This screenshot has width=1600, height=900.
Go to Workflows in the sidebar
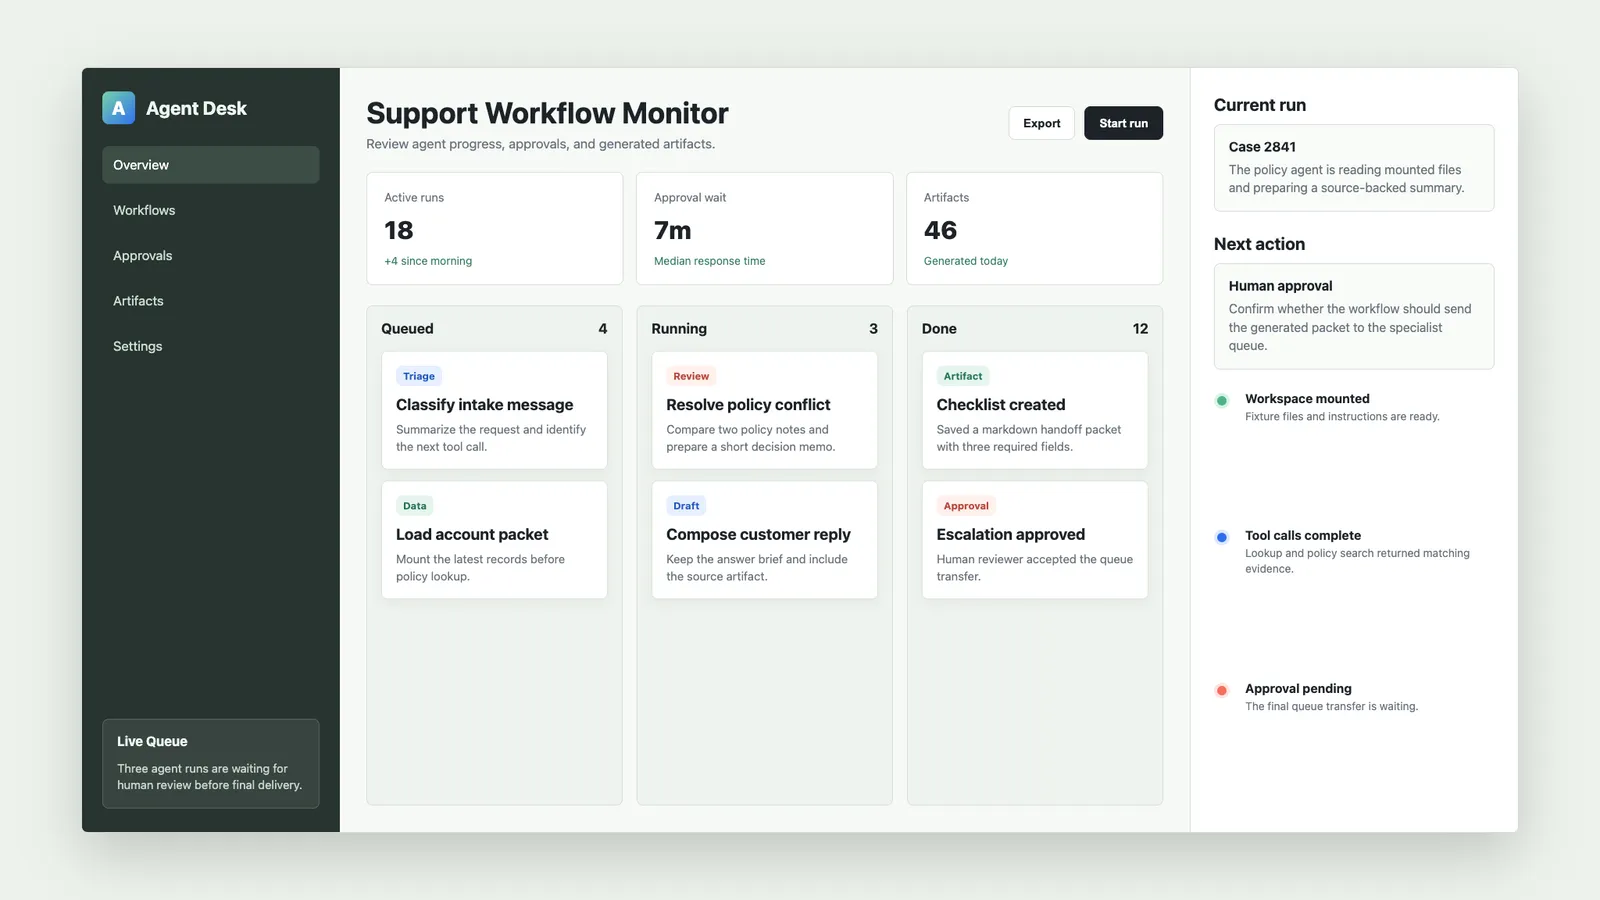pyautogui.click(x=211, y=210)
